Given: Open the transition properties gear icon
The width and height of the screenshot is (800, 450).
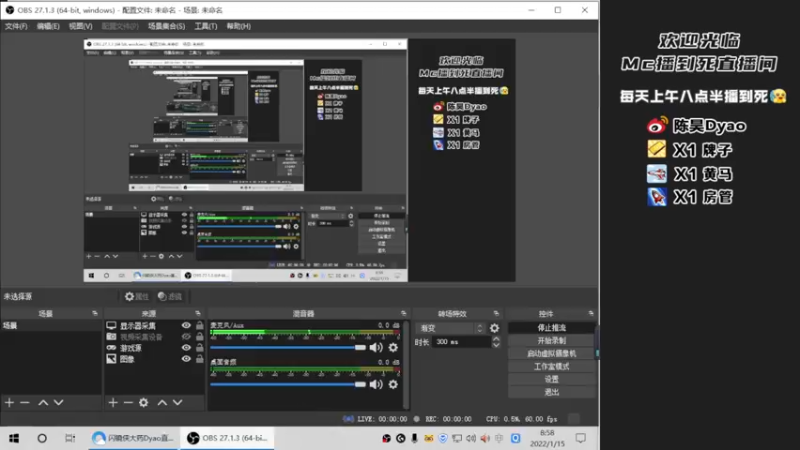Looking at the screenshot, I should coord(494,328).
